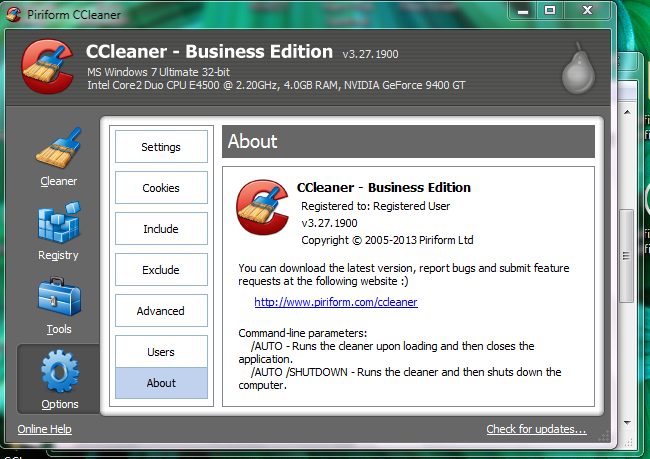
Task: Click the About heading banner
Action: coord(408,141)
